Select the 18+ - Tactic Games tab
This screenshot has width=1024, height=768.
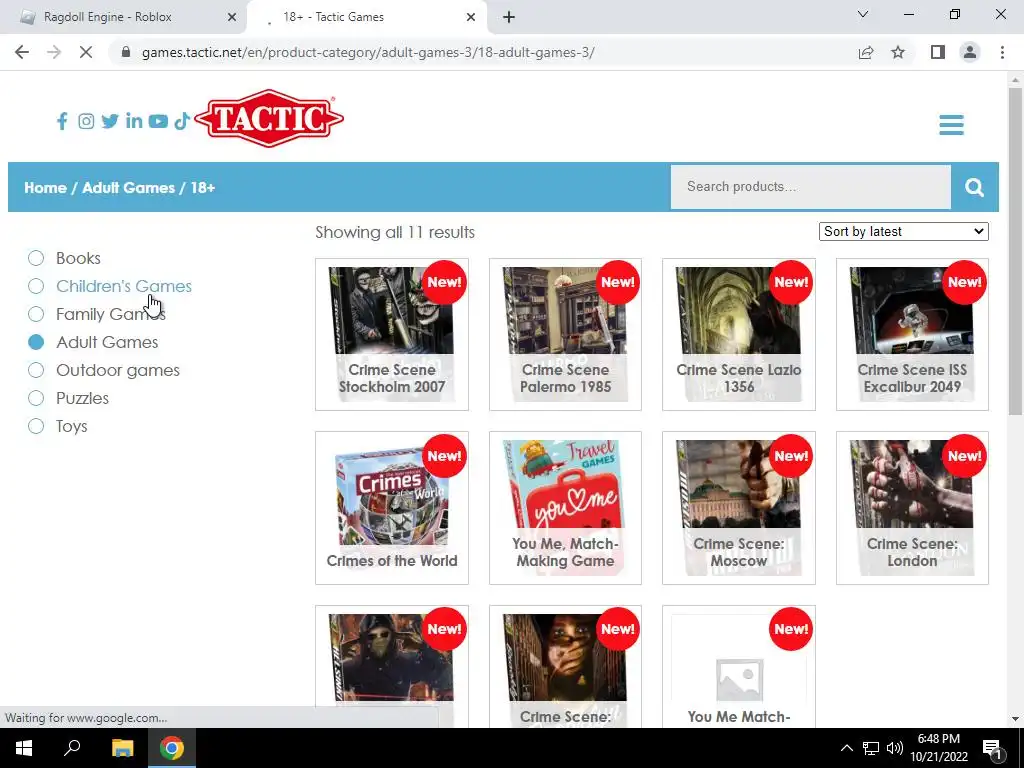366,18
